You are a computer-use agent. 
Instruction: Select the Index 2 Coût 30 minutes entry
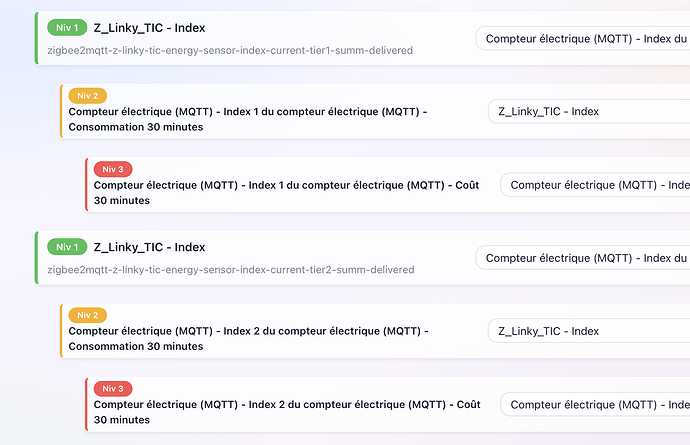[x=287, y=412]
